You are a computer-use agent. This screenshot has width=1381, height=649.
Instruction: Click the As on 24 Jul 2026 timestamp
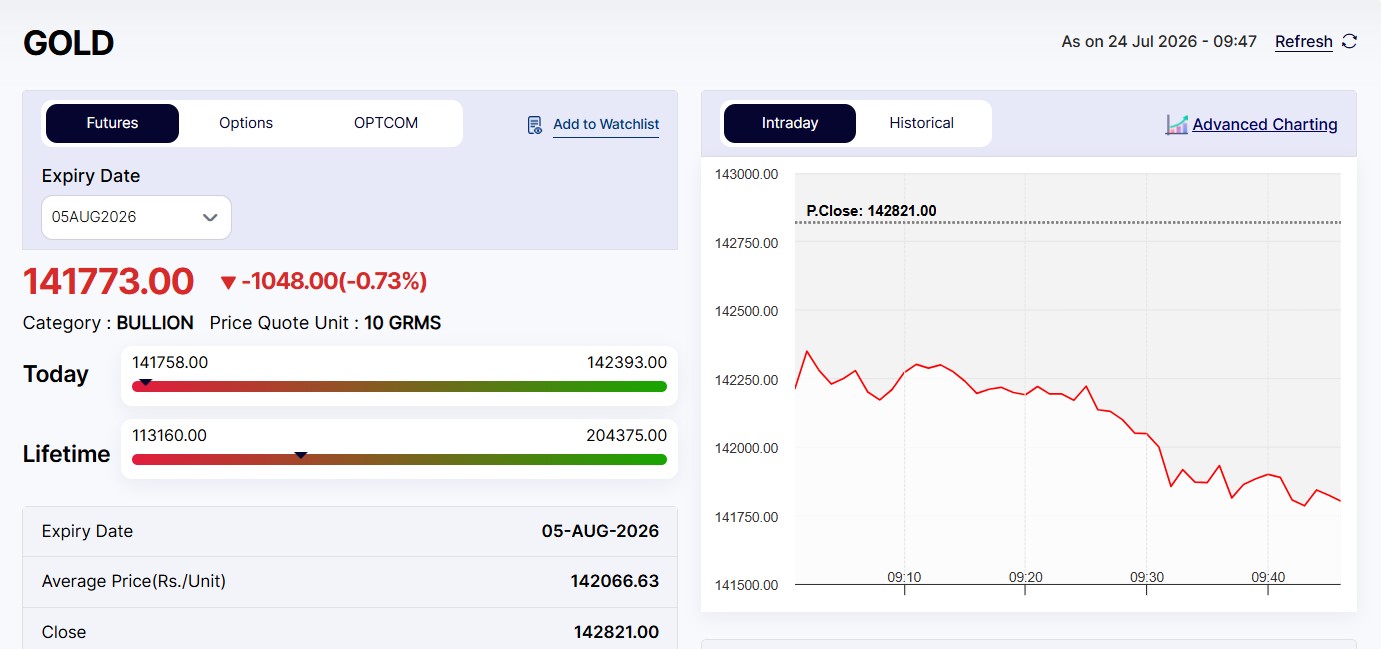(x=1159, y=42)
